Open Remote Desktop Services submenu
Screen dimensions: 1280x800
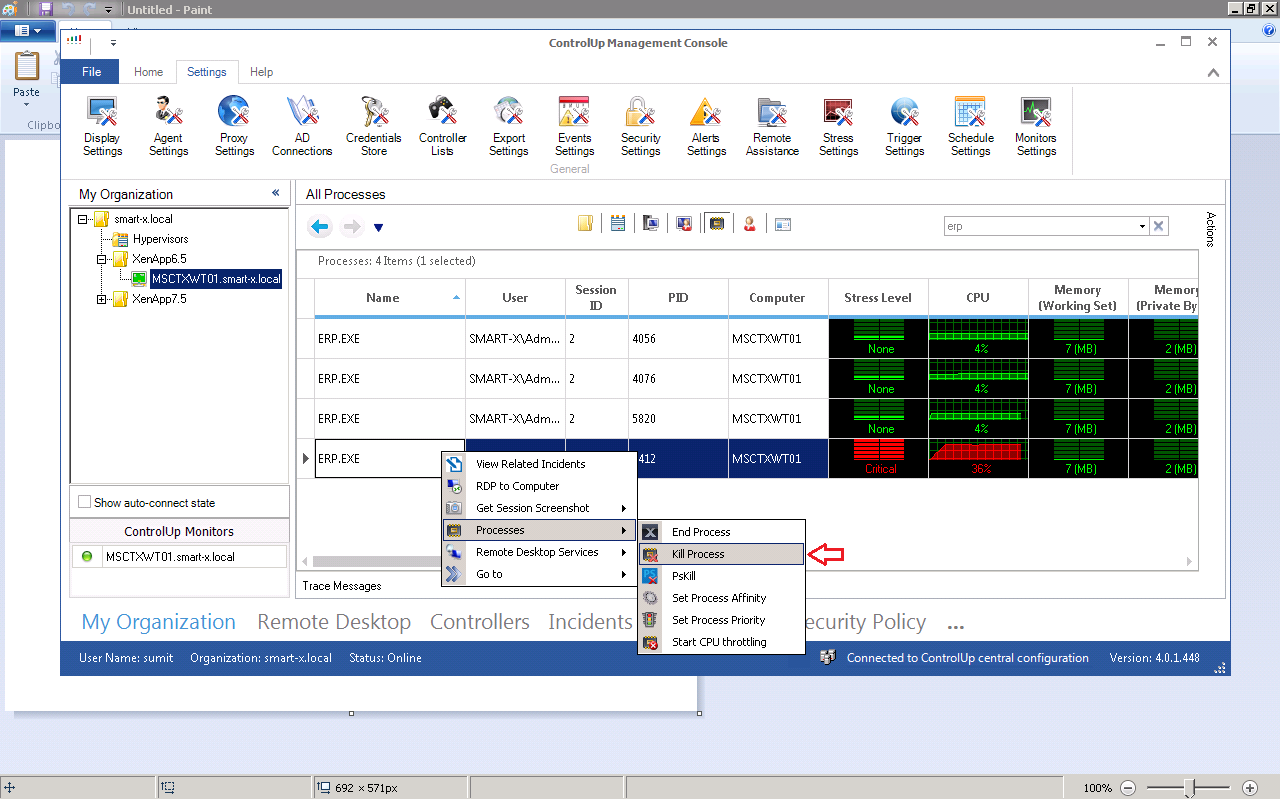pyautogui.click(x=539, y=552)
